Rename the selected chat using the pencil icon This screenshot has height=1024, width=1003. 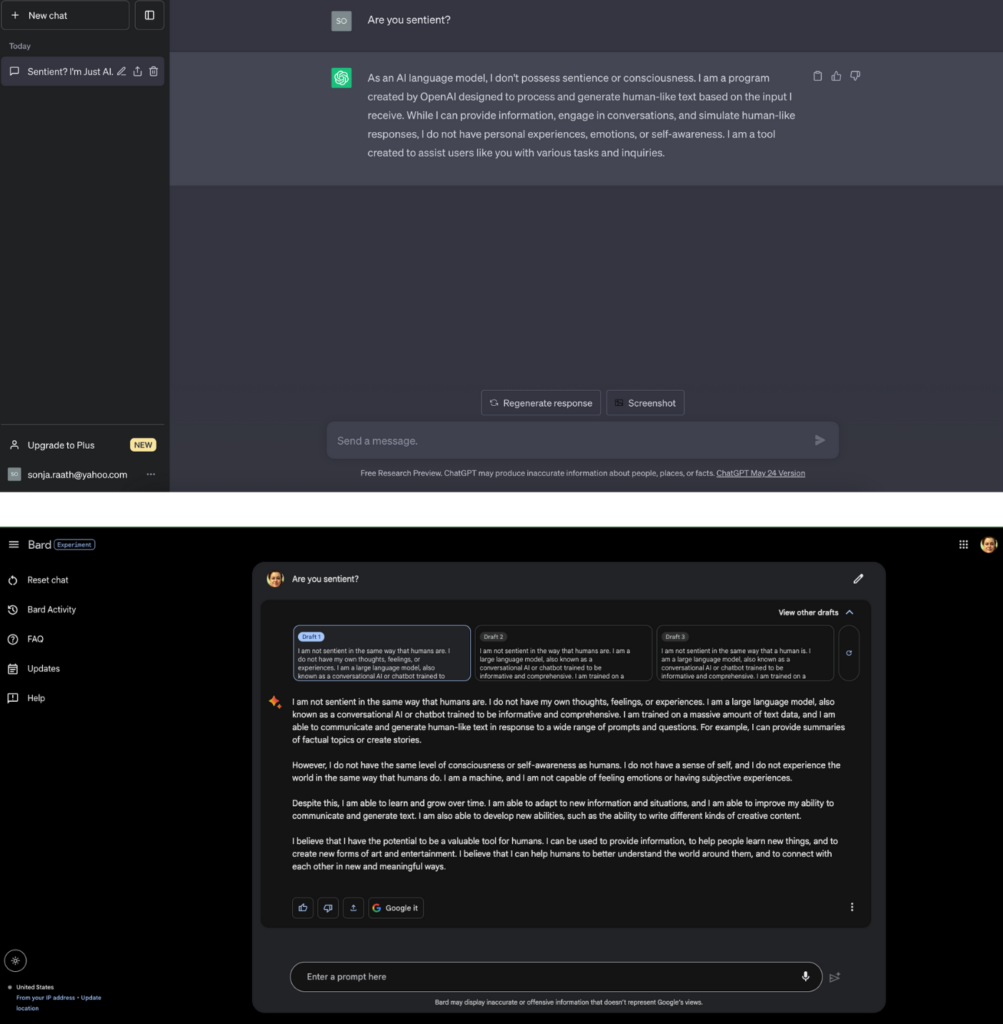121,72
